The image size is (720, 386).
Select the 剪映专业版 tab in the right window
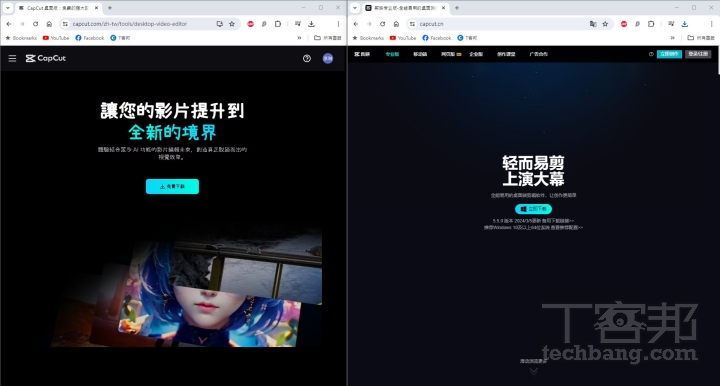point(404,8)
